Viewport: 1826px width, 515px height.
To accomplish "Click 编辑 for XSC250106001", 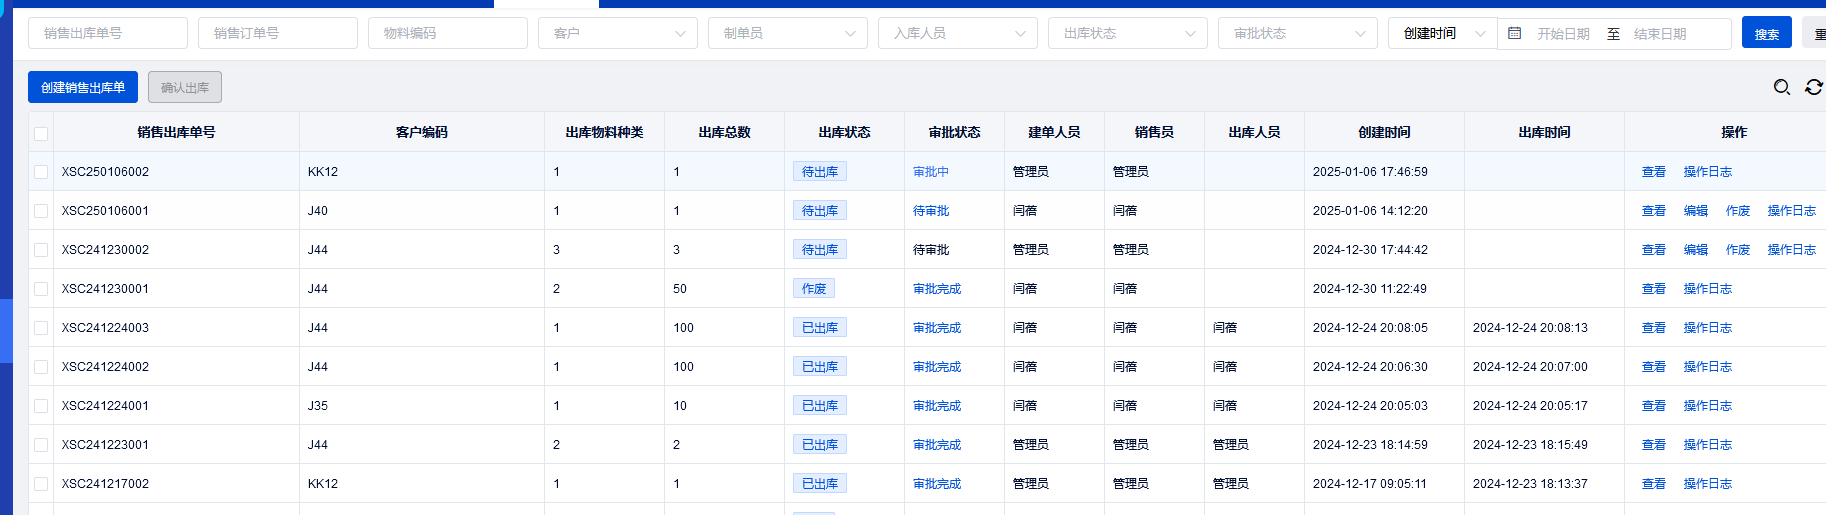I will click(1696, 211).
